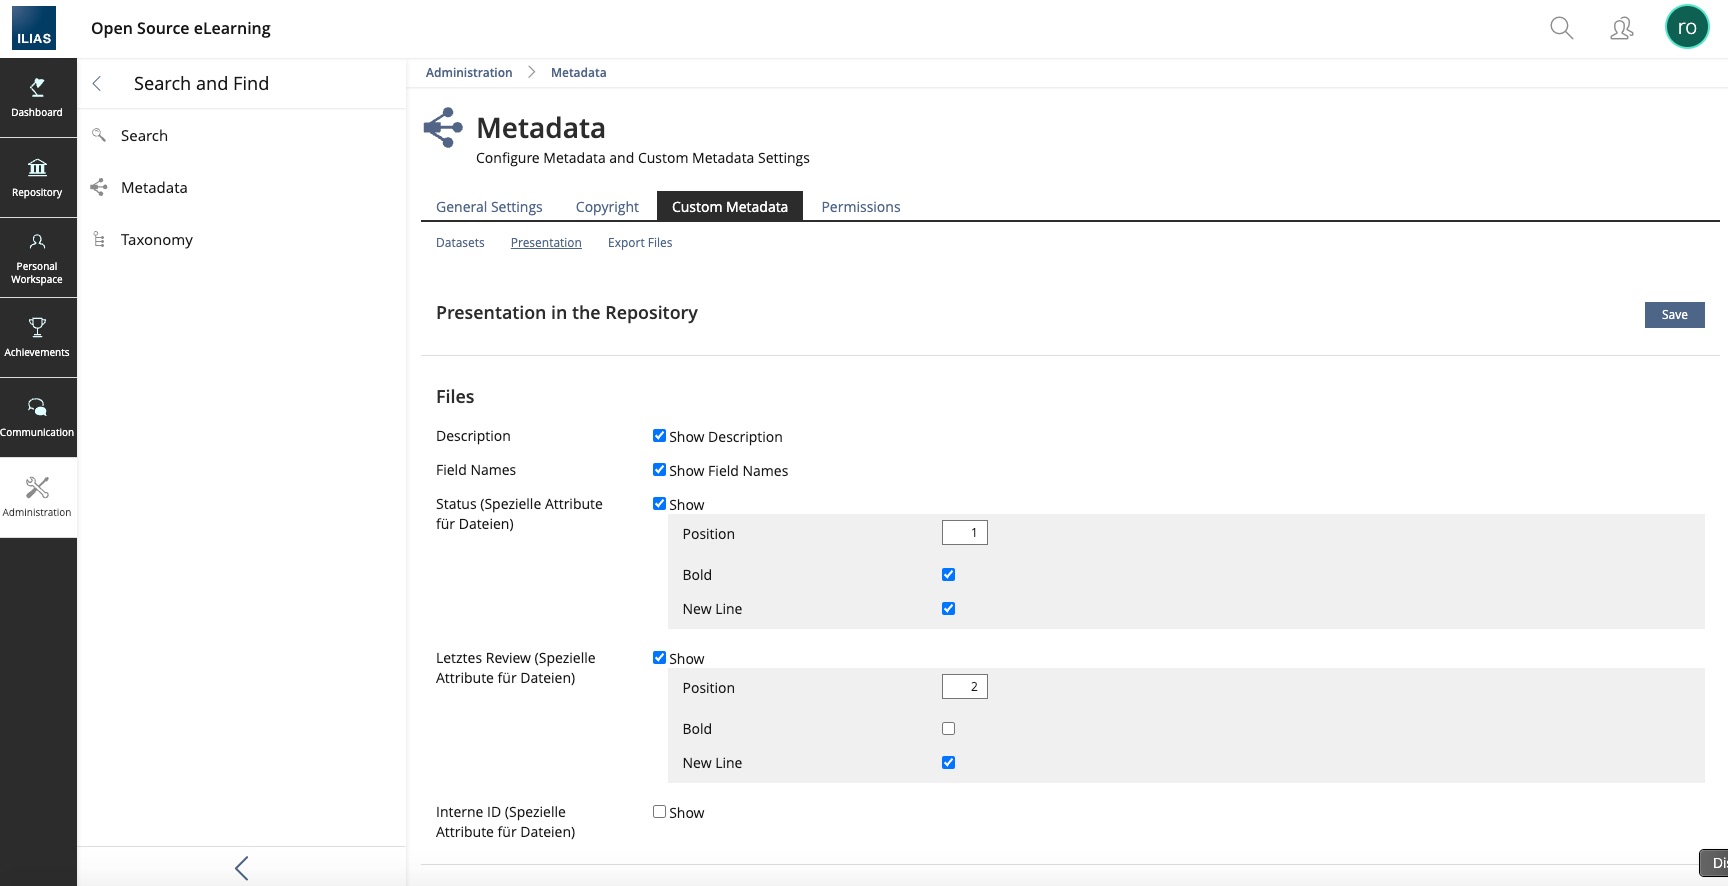Open the Repository sidebar icon
Viewport: 1728px width, 886px height.
(x=37, y=178)
